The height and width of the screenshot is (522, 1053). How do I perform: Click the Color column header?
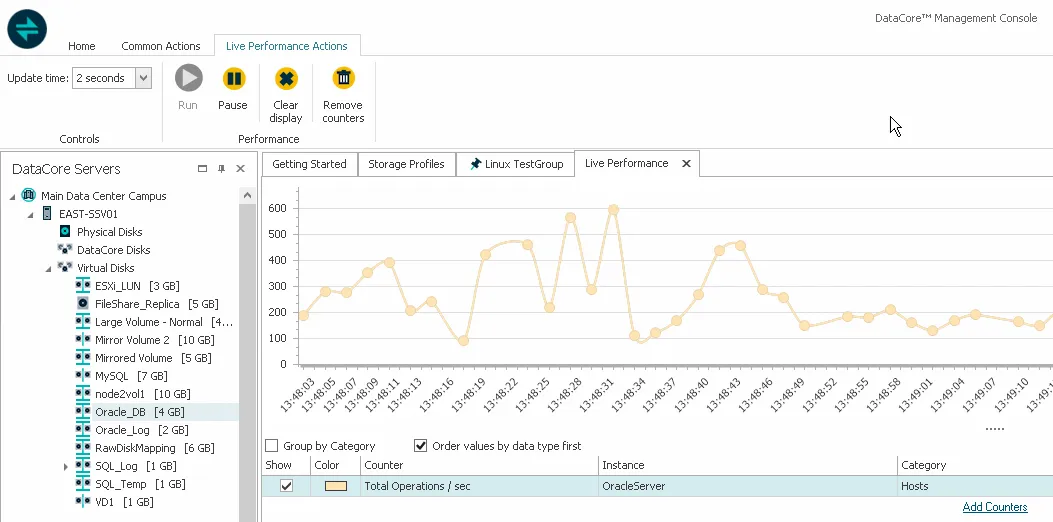coord(336,465)
